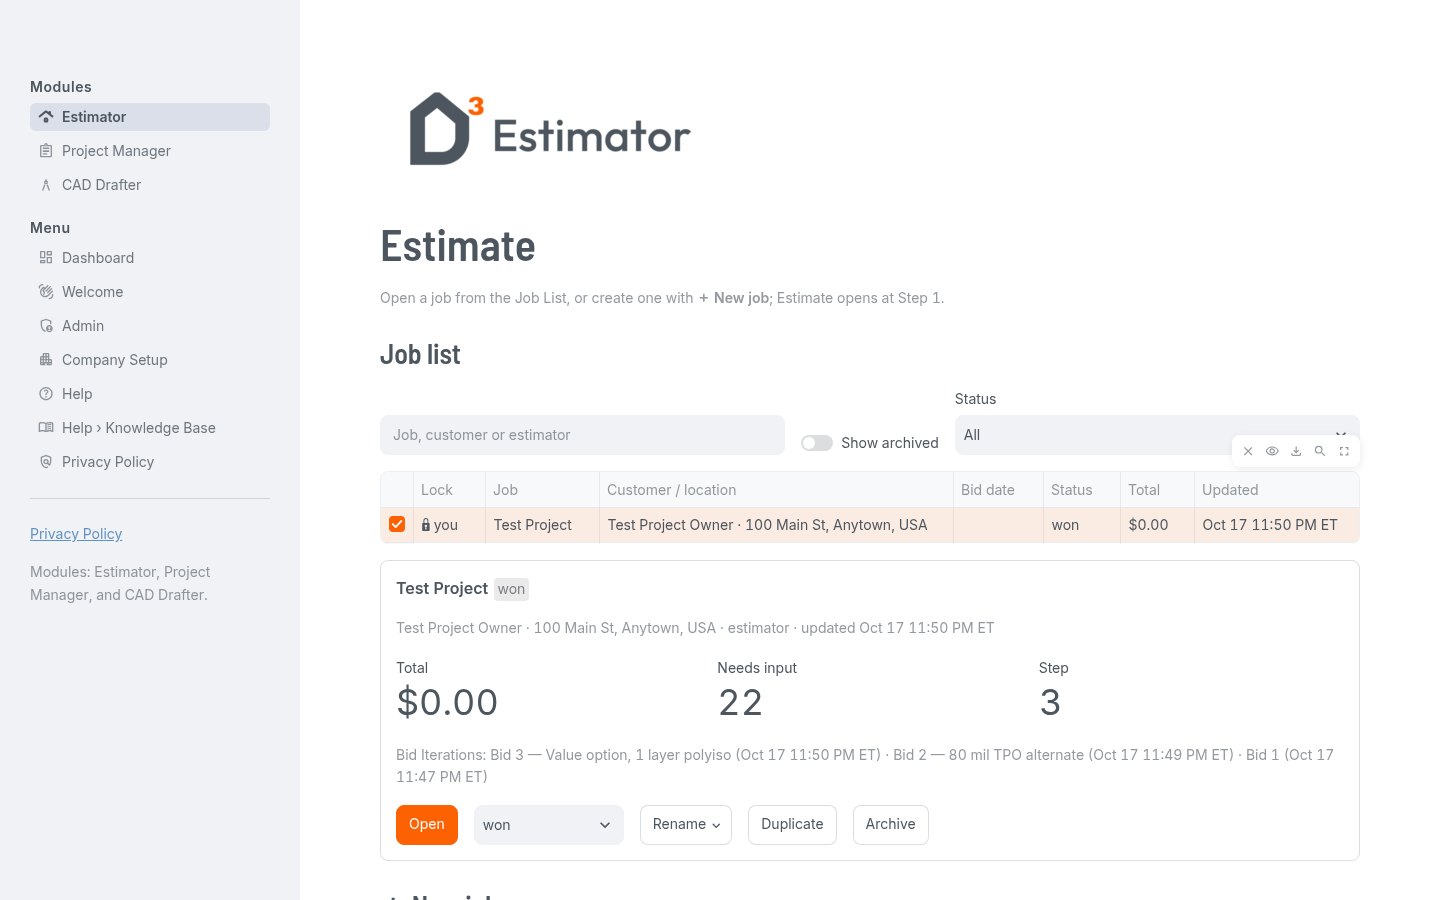
Task: Open the Estimator module icon in sidebar
Action: pos(46,117)
